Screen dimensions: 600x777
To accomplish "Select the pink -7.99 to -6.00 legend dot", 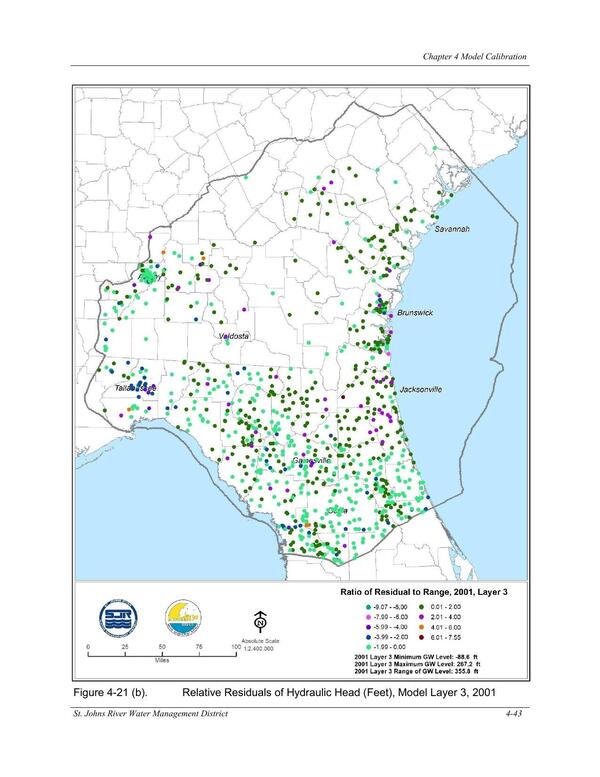I will 368,617.
